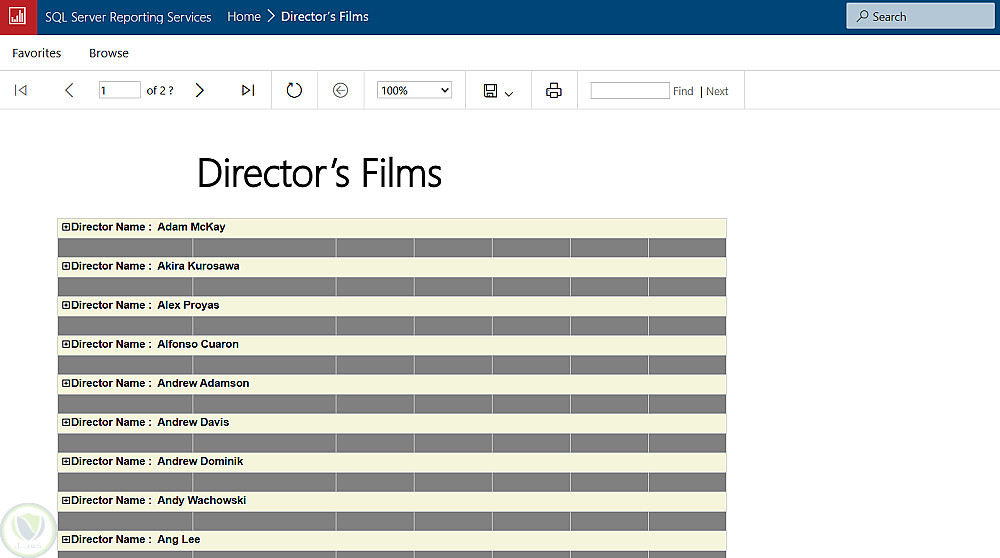Screen dimensions: 1000x558
Task: Refresh the report
Action: (x=294, y=91)
